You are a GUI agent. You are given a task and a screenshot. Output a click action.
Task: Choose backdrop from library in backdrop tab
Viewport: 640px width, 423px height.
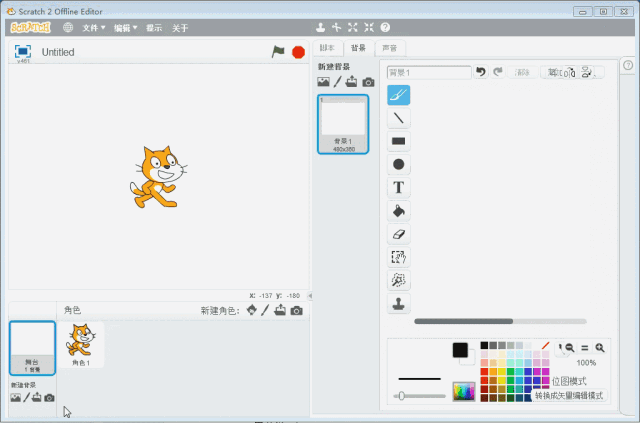(323, 82)
